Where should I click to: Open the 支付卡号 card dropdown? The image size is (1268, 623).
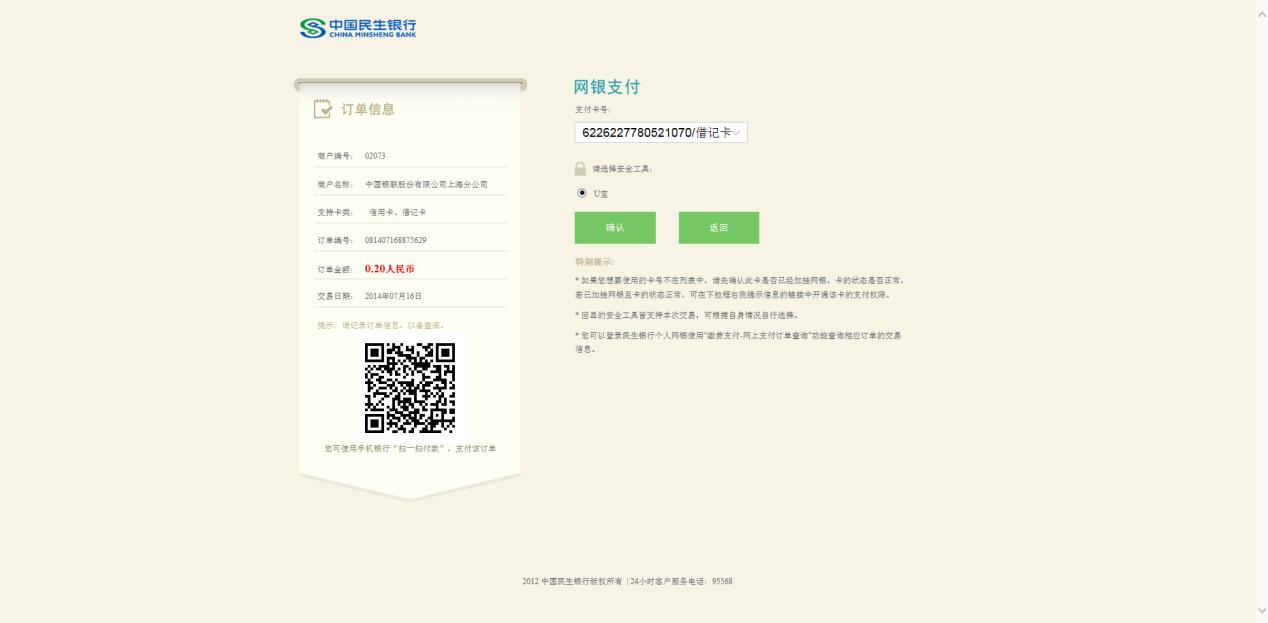coord(661,133)
